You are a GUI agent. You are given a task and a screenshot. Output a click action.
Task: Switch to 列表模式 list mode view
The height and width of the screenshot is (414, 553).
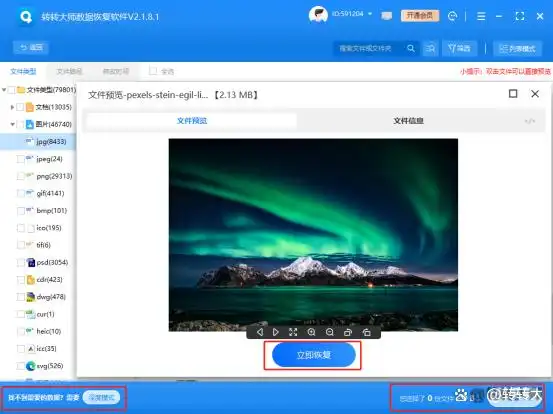point(517,49)
